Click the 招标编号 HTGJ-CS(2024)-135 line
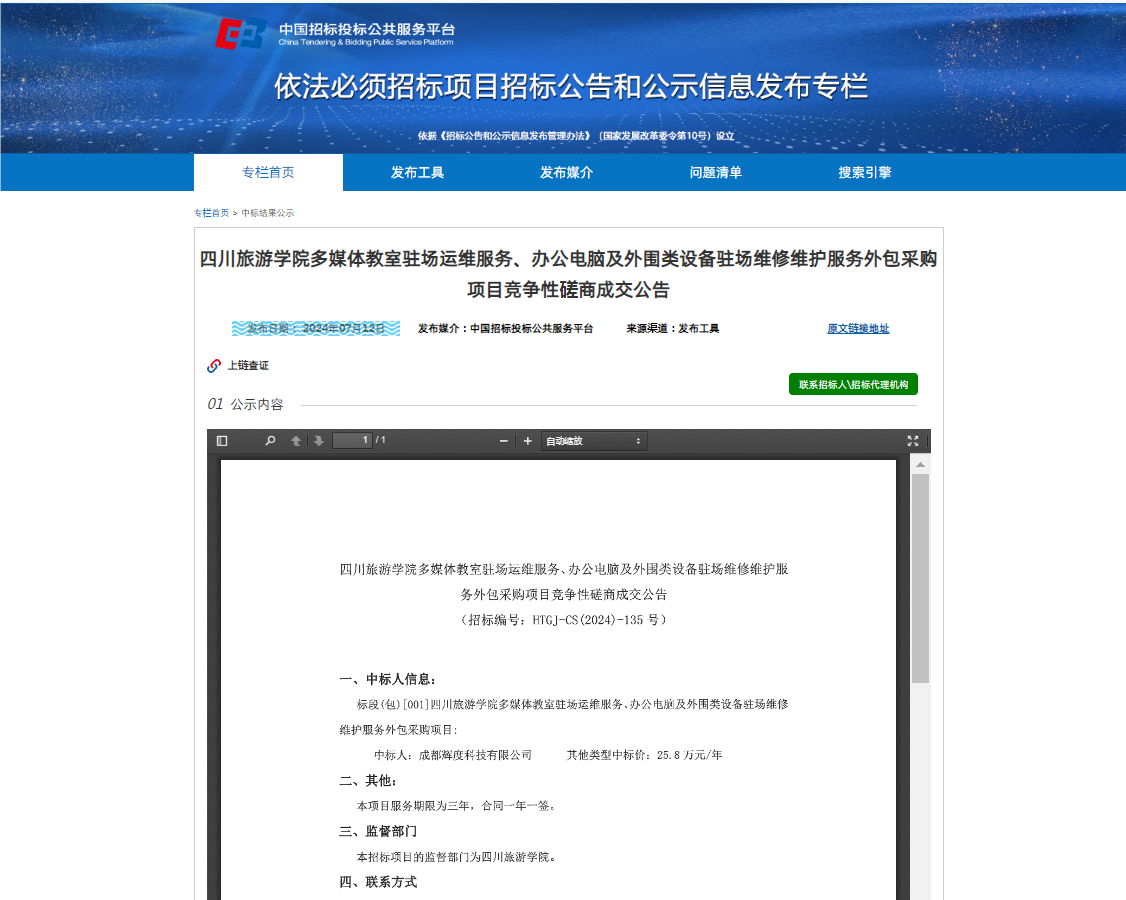 click(564, 620)
